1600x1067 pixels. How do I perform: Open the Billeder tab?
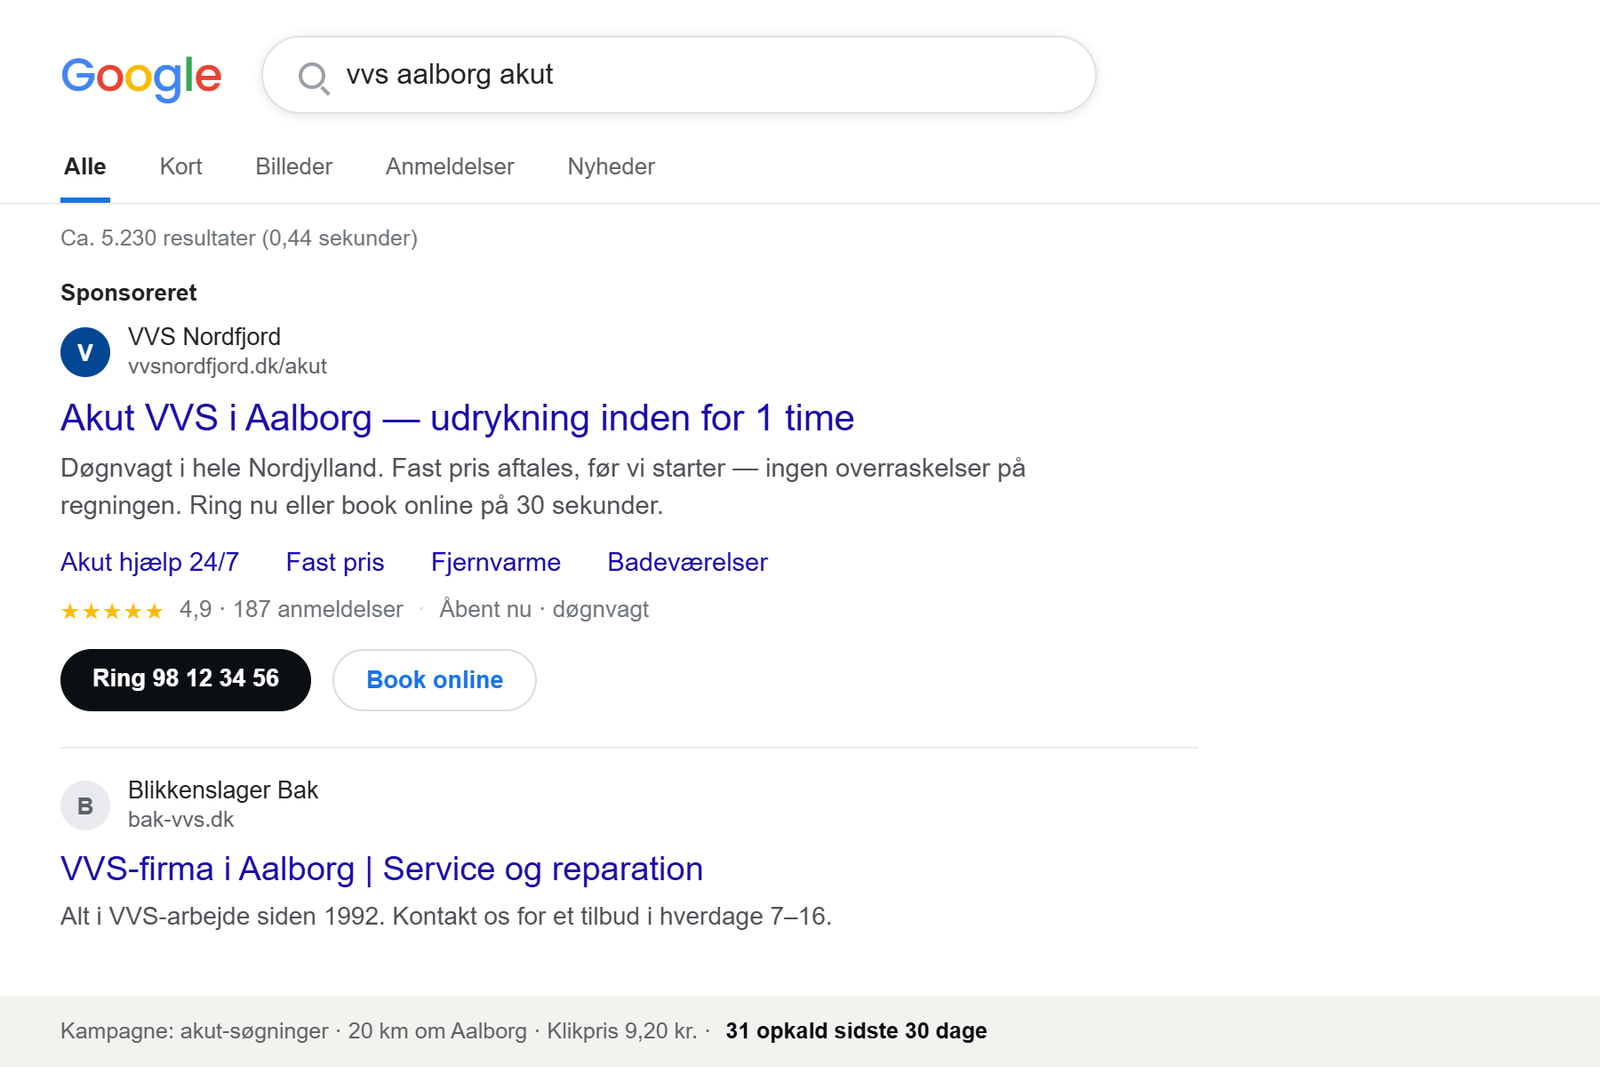tap(294, 167)
